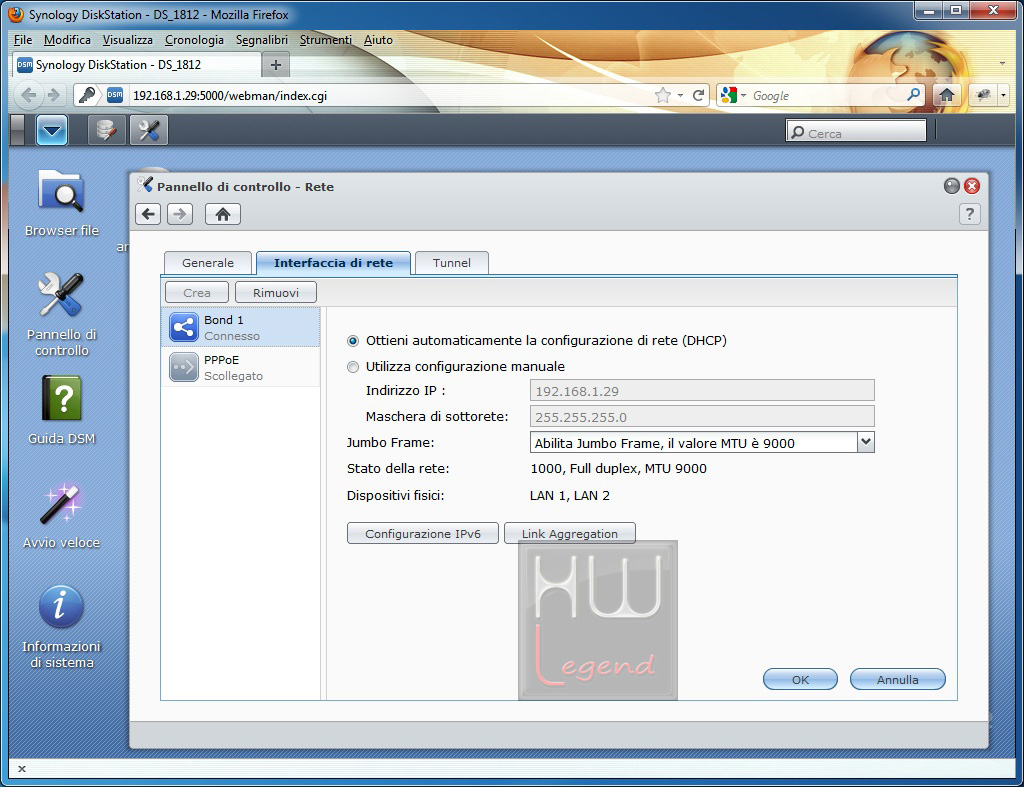Click the Maschera di sottorete field
The image size is (1024, 787).
point(702,417)
